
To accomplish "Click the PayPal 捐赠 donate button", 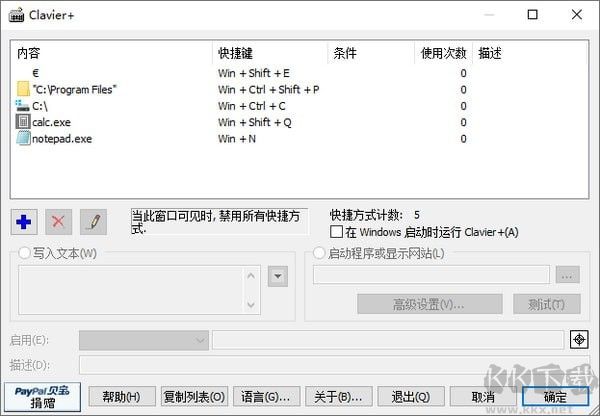I will [42, 397].
